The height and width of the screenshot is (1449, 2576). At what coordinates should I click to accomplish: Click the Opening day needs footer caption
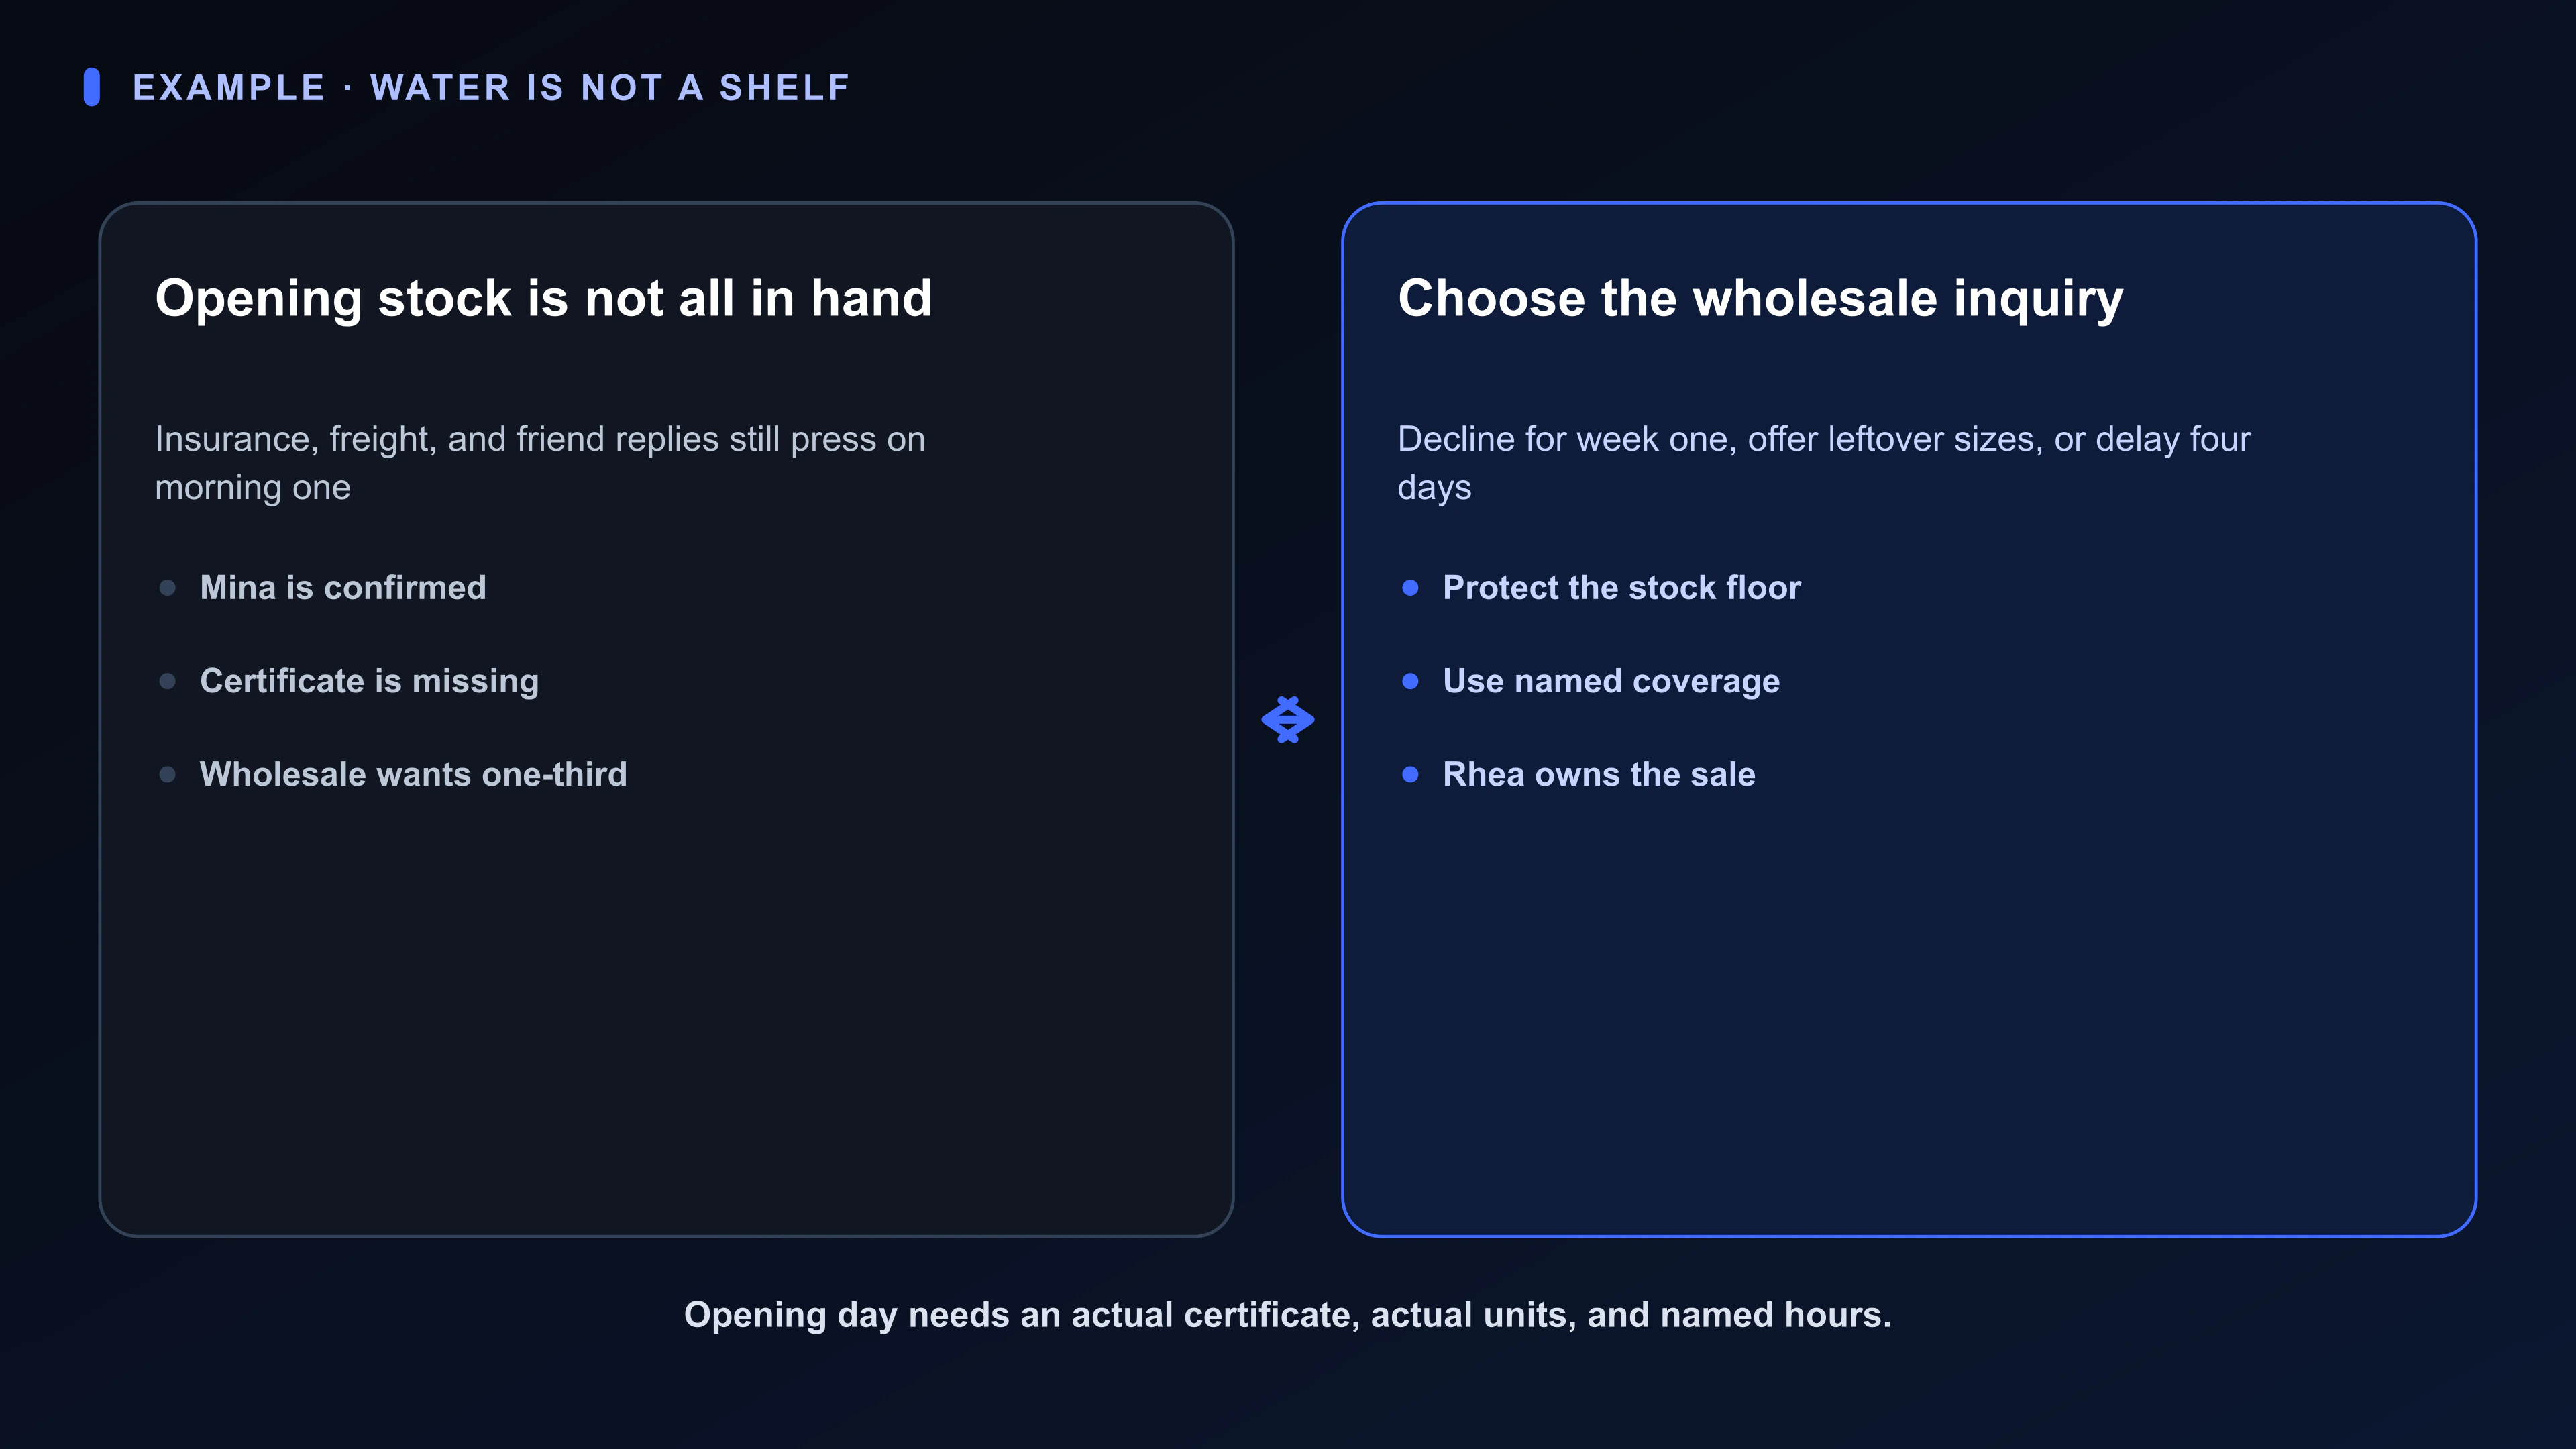(x=1287, y=1315)
